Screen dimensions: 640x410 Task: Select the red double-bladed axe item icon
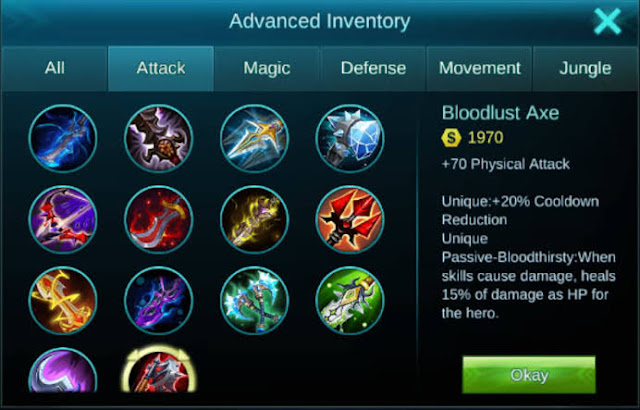[350, 219]
